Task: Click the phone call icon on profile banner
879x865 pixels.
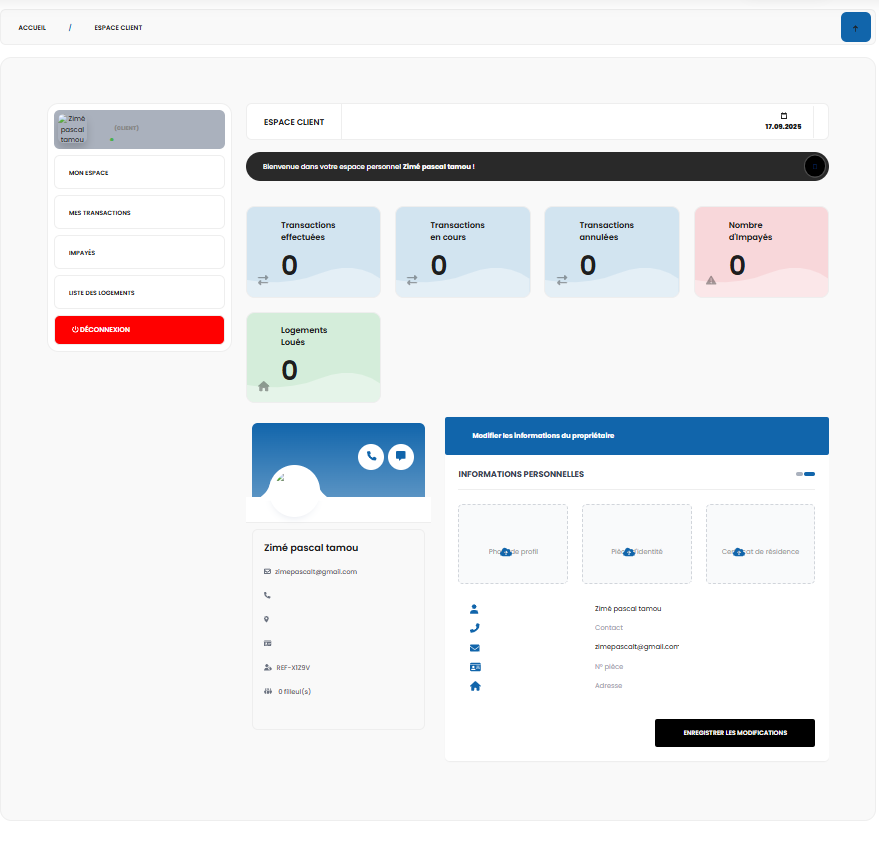Action: pyautogui.click(x=371, y=456)
